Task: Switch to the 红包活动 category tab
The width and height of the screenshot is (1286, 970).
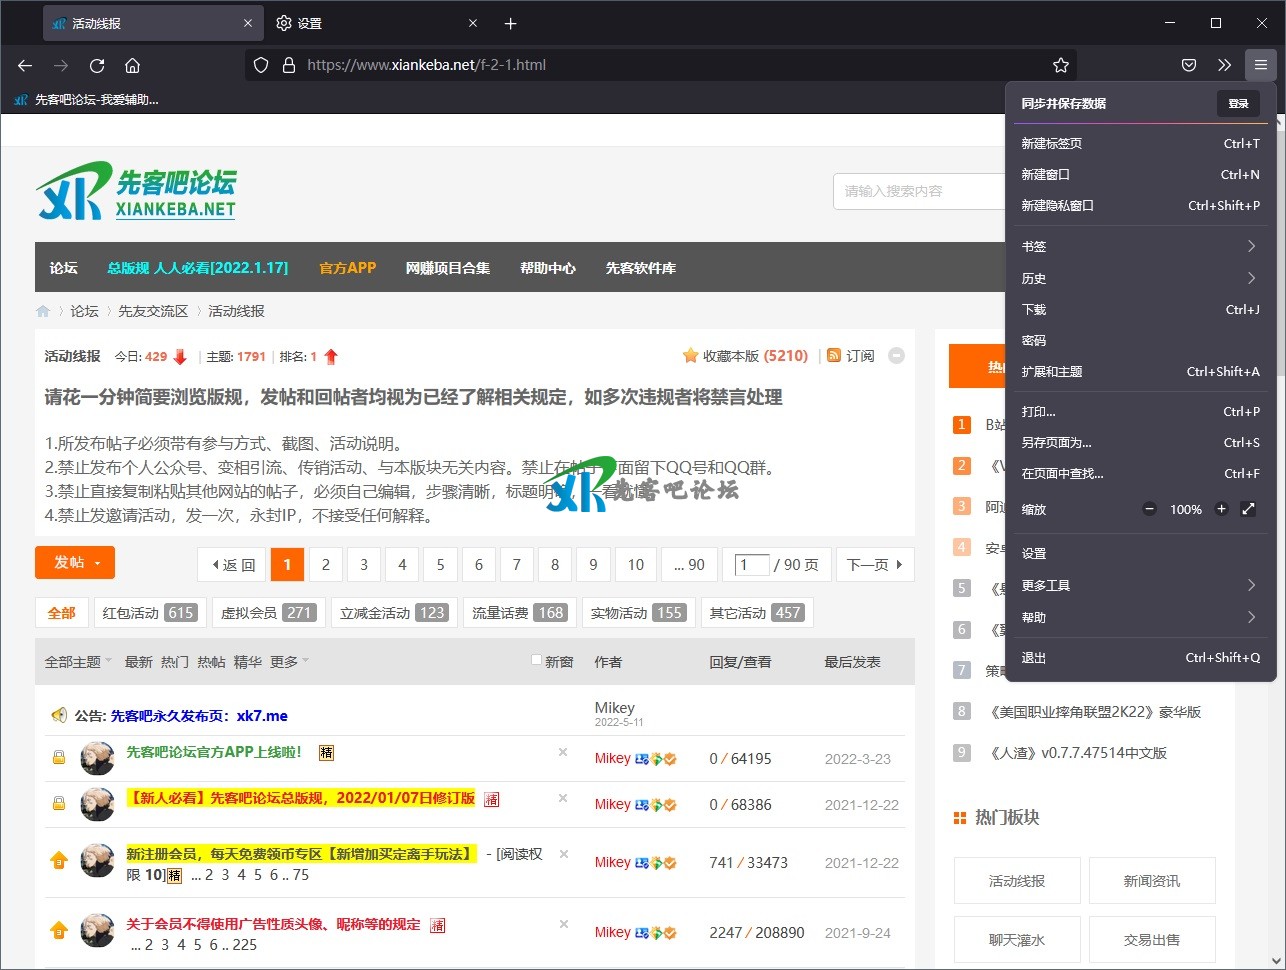Action: (x=149, y=613)
